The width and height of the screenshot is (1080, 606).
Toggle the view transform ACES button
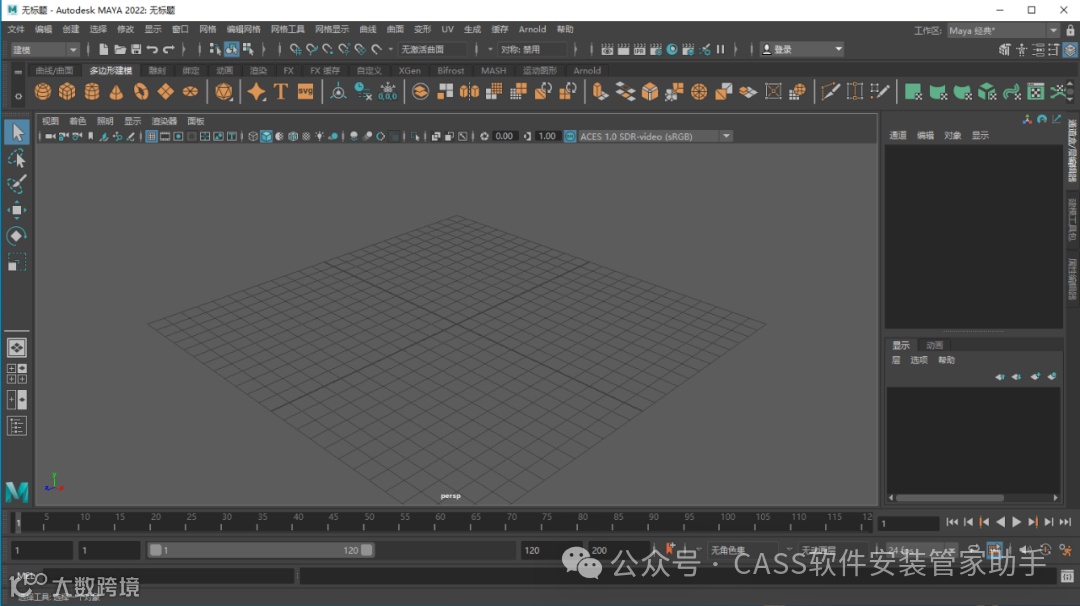tap(570, 136)
